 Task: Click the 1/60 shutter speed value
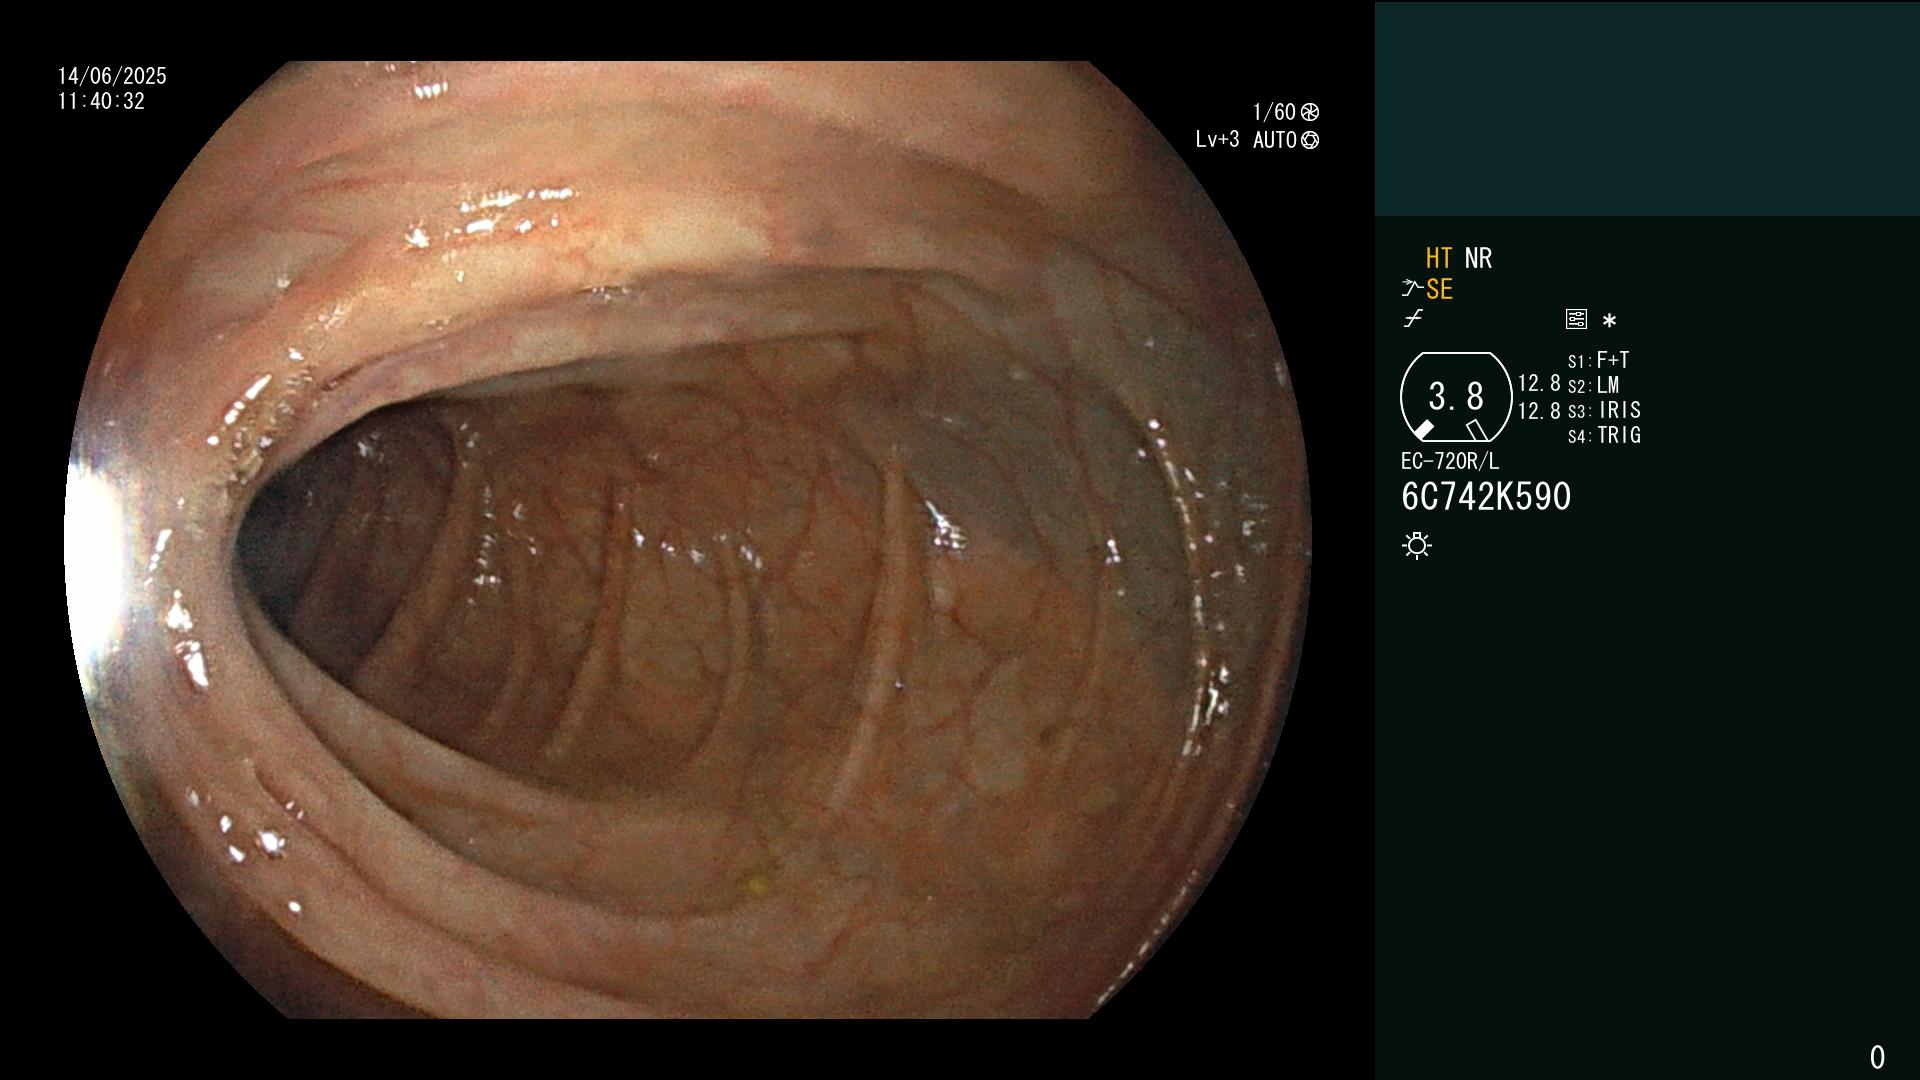(x=1274, y=112)
